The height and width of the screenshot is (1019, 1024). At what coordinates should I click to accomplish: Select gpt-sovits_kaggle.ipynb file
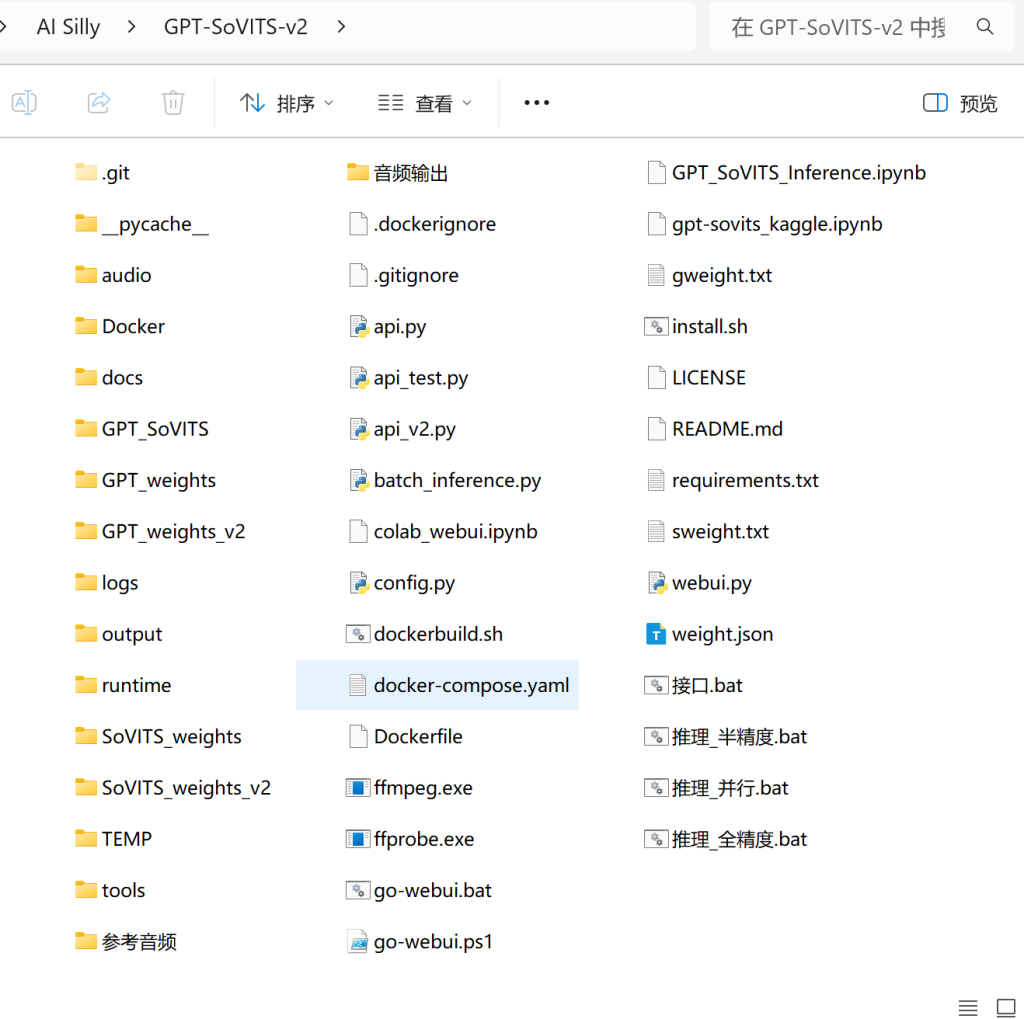pyautogui.click(x=765, y=224)
